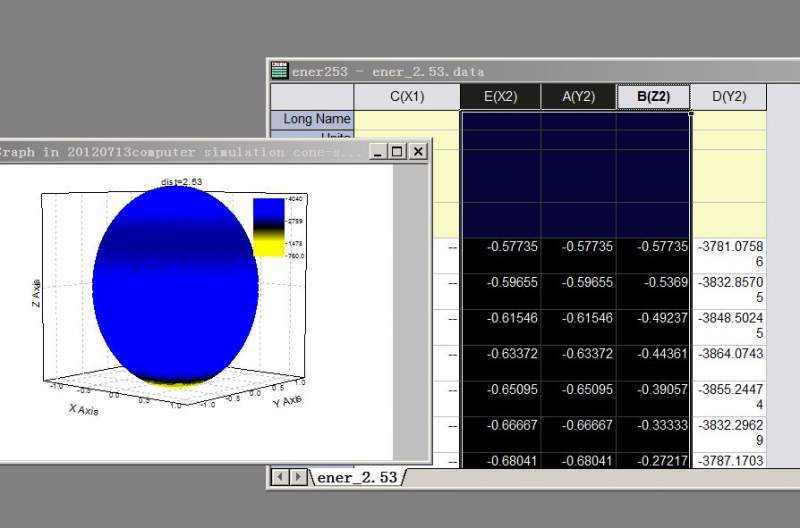This screenshot has width=800, height=528.
Task: Click cell -0.27217 in B(Z2)
Action: coord(653,460)
